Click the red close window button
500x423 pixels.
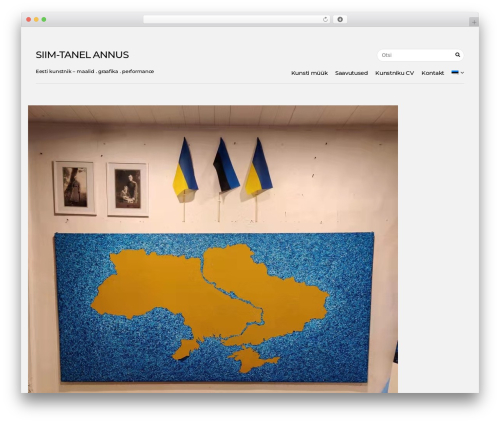(x=29, y=19)
